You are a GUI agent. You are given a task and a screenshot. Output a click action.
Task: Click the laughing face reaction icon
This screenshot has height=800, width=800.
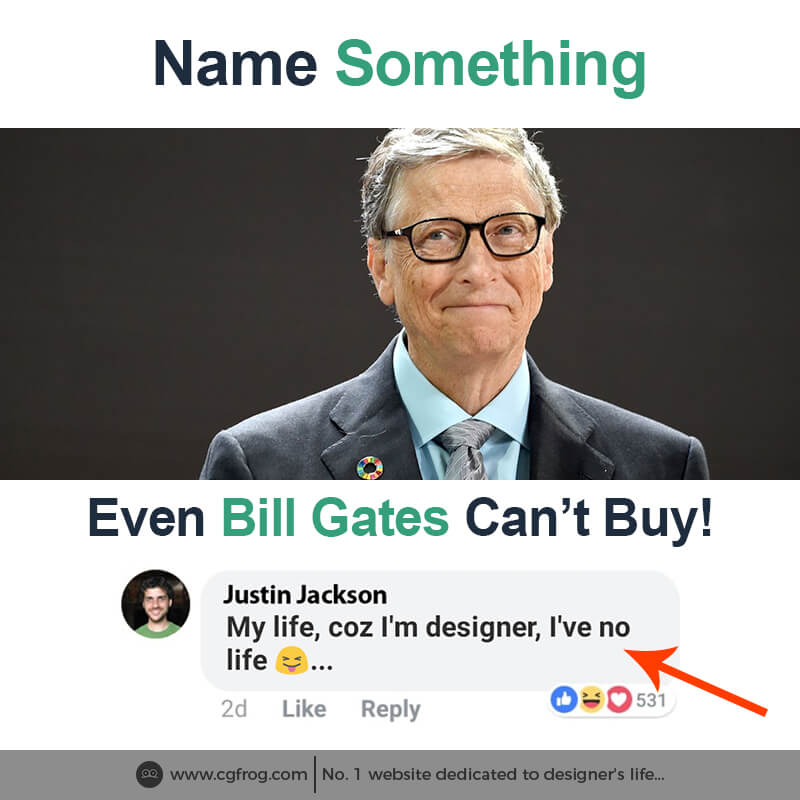pos(591,699)
